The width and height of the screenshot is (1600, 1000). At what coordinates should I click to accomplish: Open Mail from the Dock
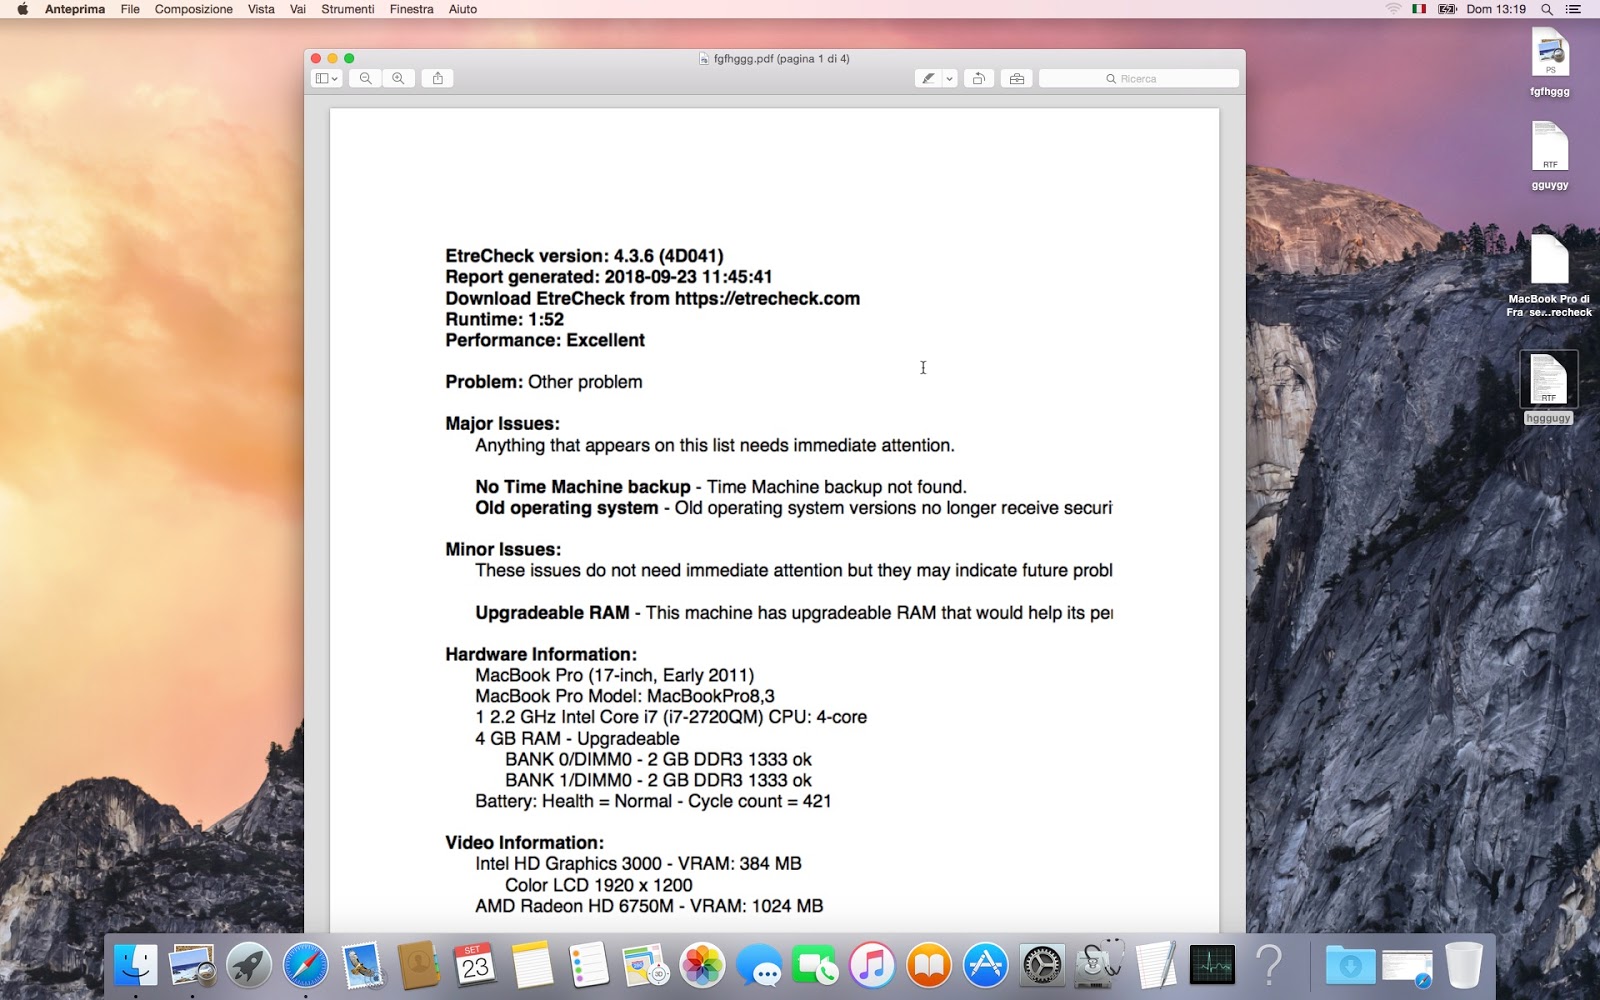[362, 966]
